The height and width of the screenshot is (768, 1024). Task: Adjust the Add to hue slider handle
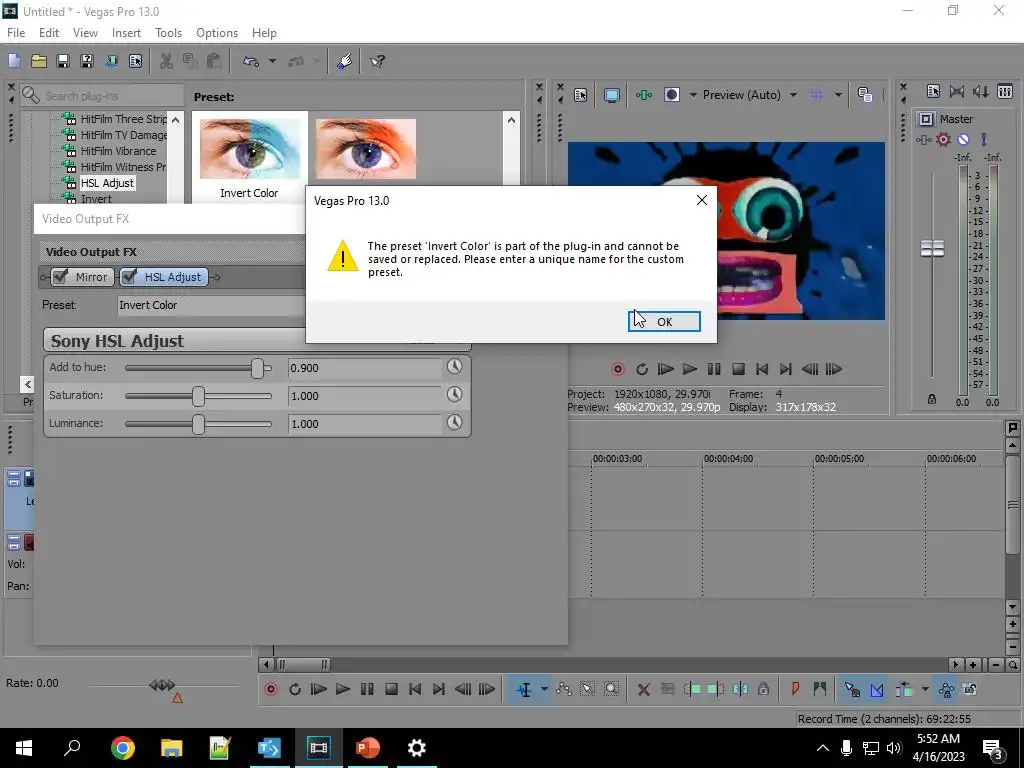257,368
